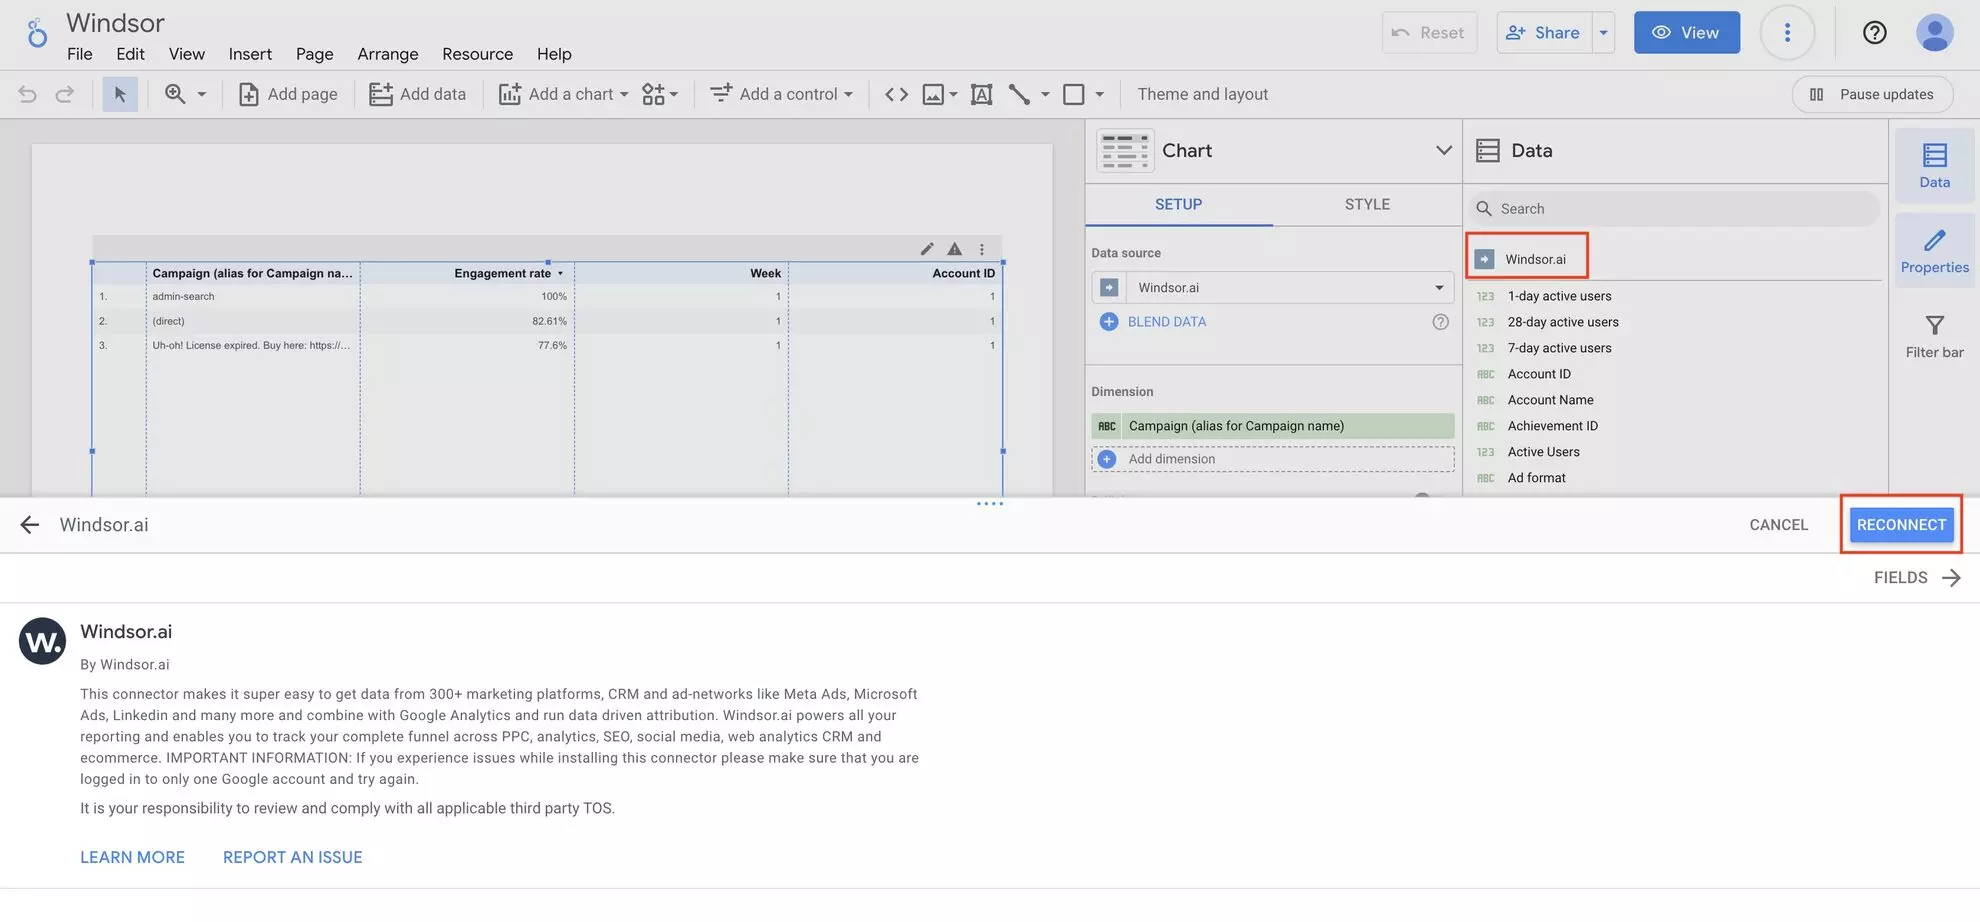Open the Edit menu

[130, 54]
